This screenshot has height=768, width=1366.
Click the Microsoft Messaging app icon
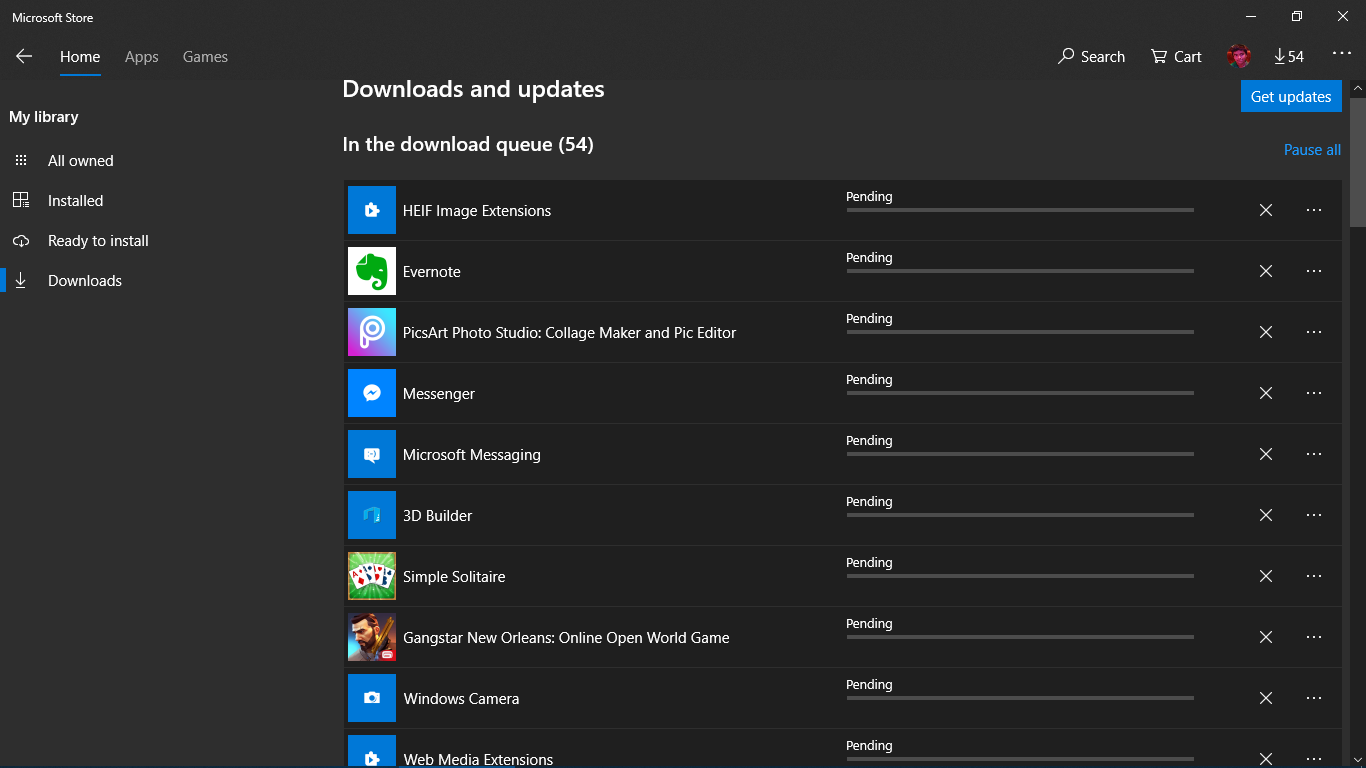tap(372, 454)
